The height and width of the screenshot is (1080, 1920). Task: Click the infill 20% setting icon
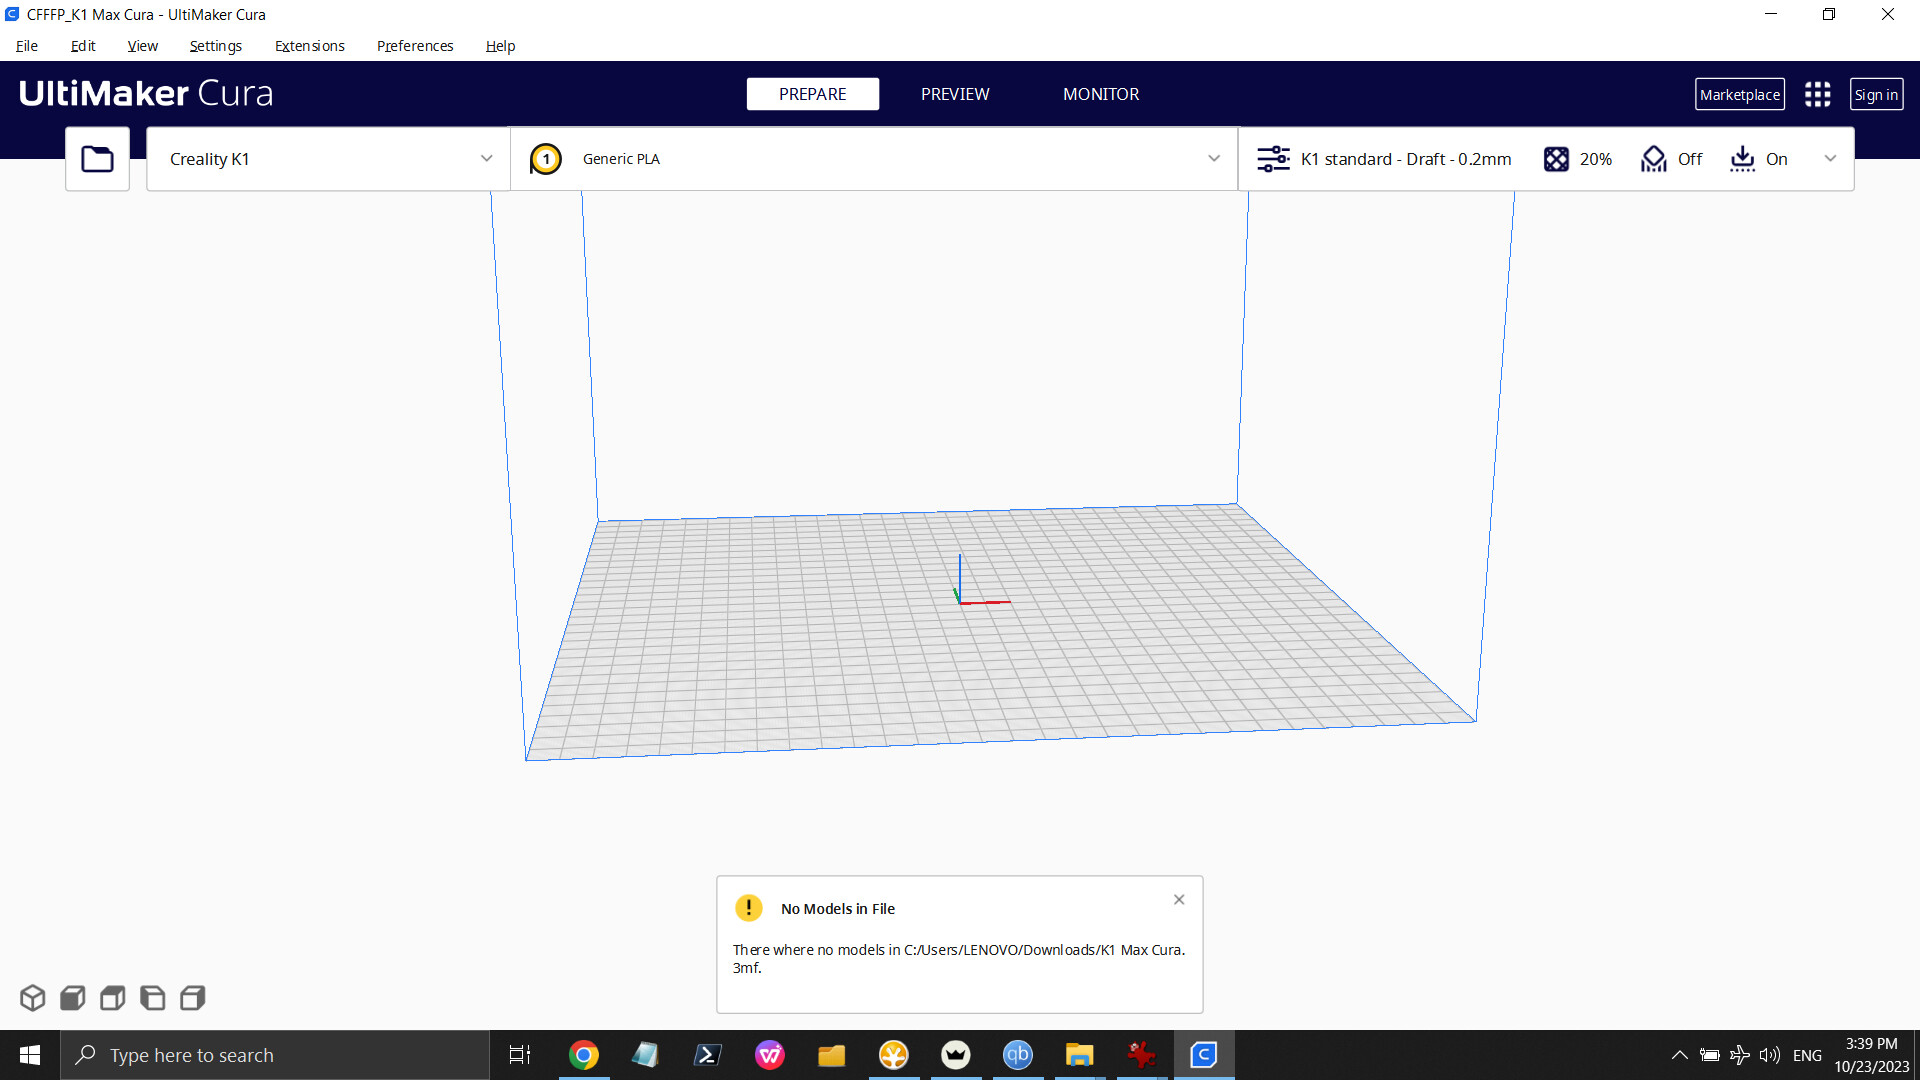[x=1556, y=159]
